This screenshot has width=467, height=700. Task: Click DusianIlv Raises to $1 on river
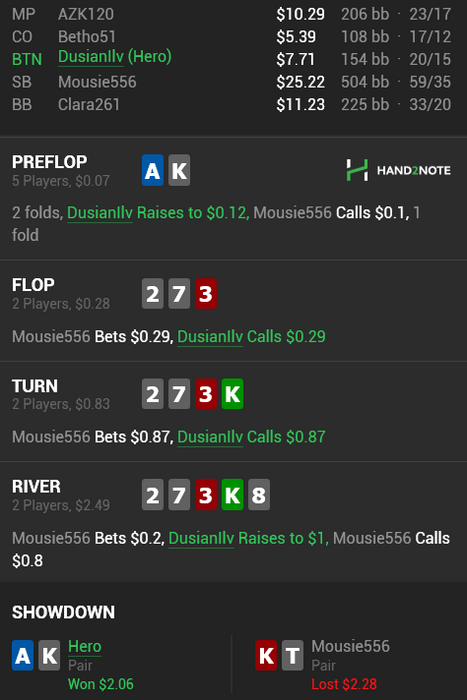pyautogui.click(x=248, y=538)
